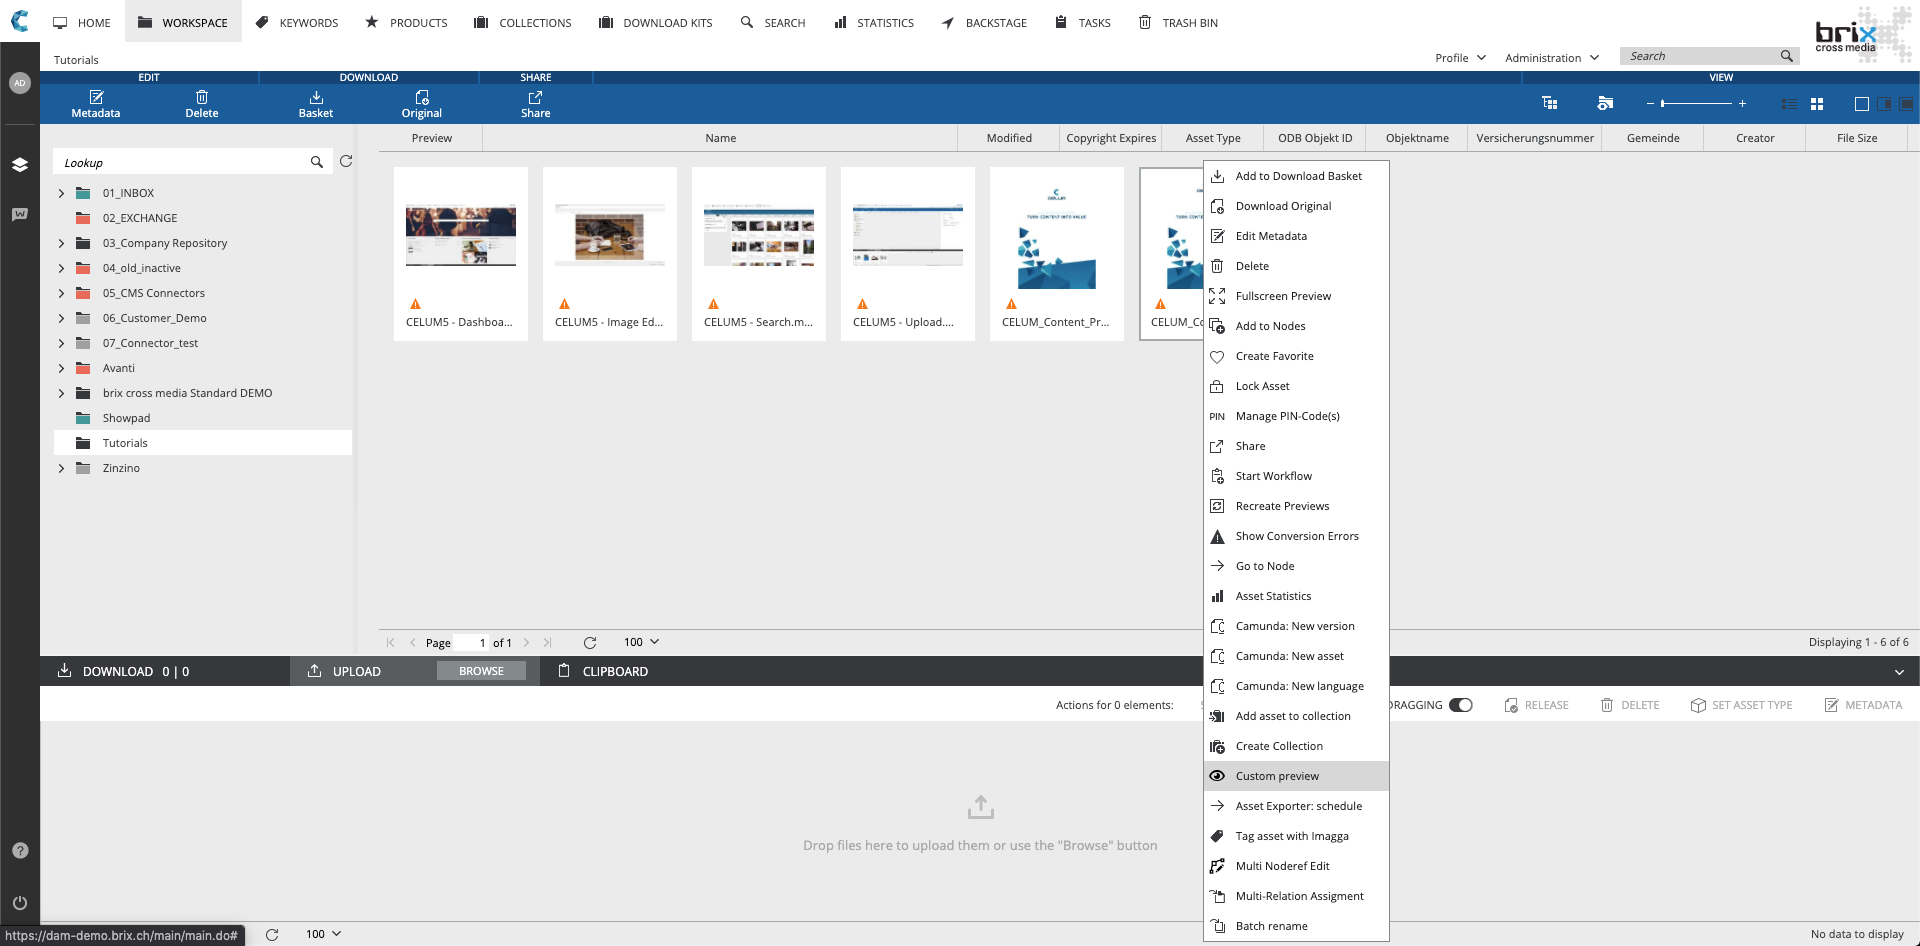The height and width of the screenshot is (946, 1920).
Task: Click the tree structure view icon
Action: click(1550, 103)
